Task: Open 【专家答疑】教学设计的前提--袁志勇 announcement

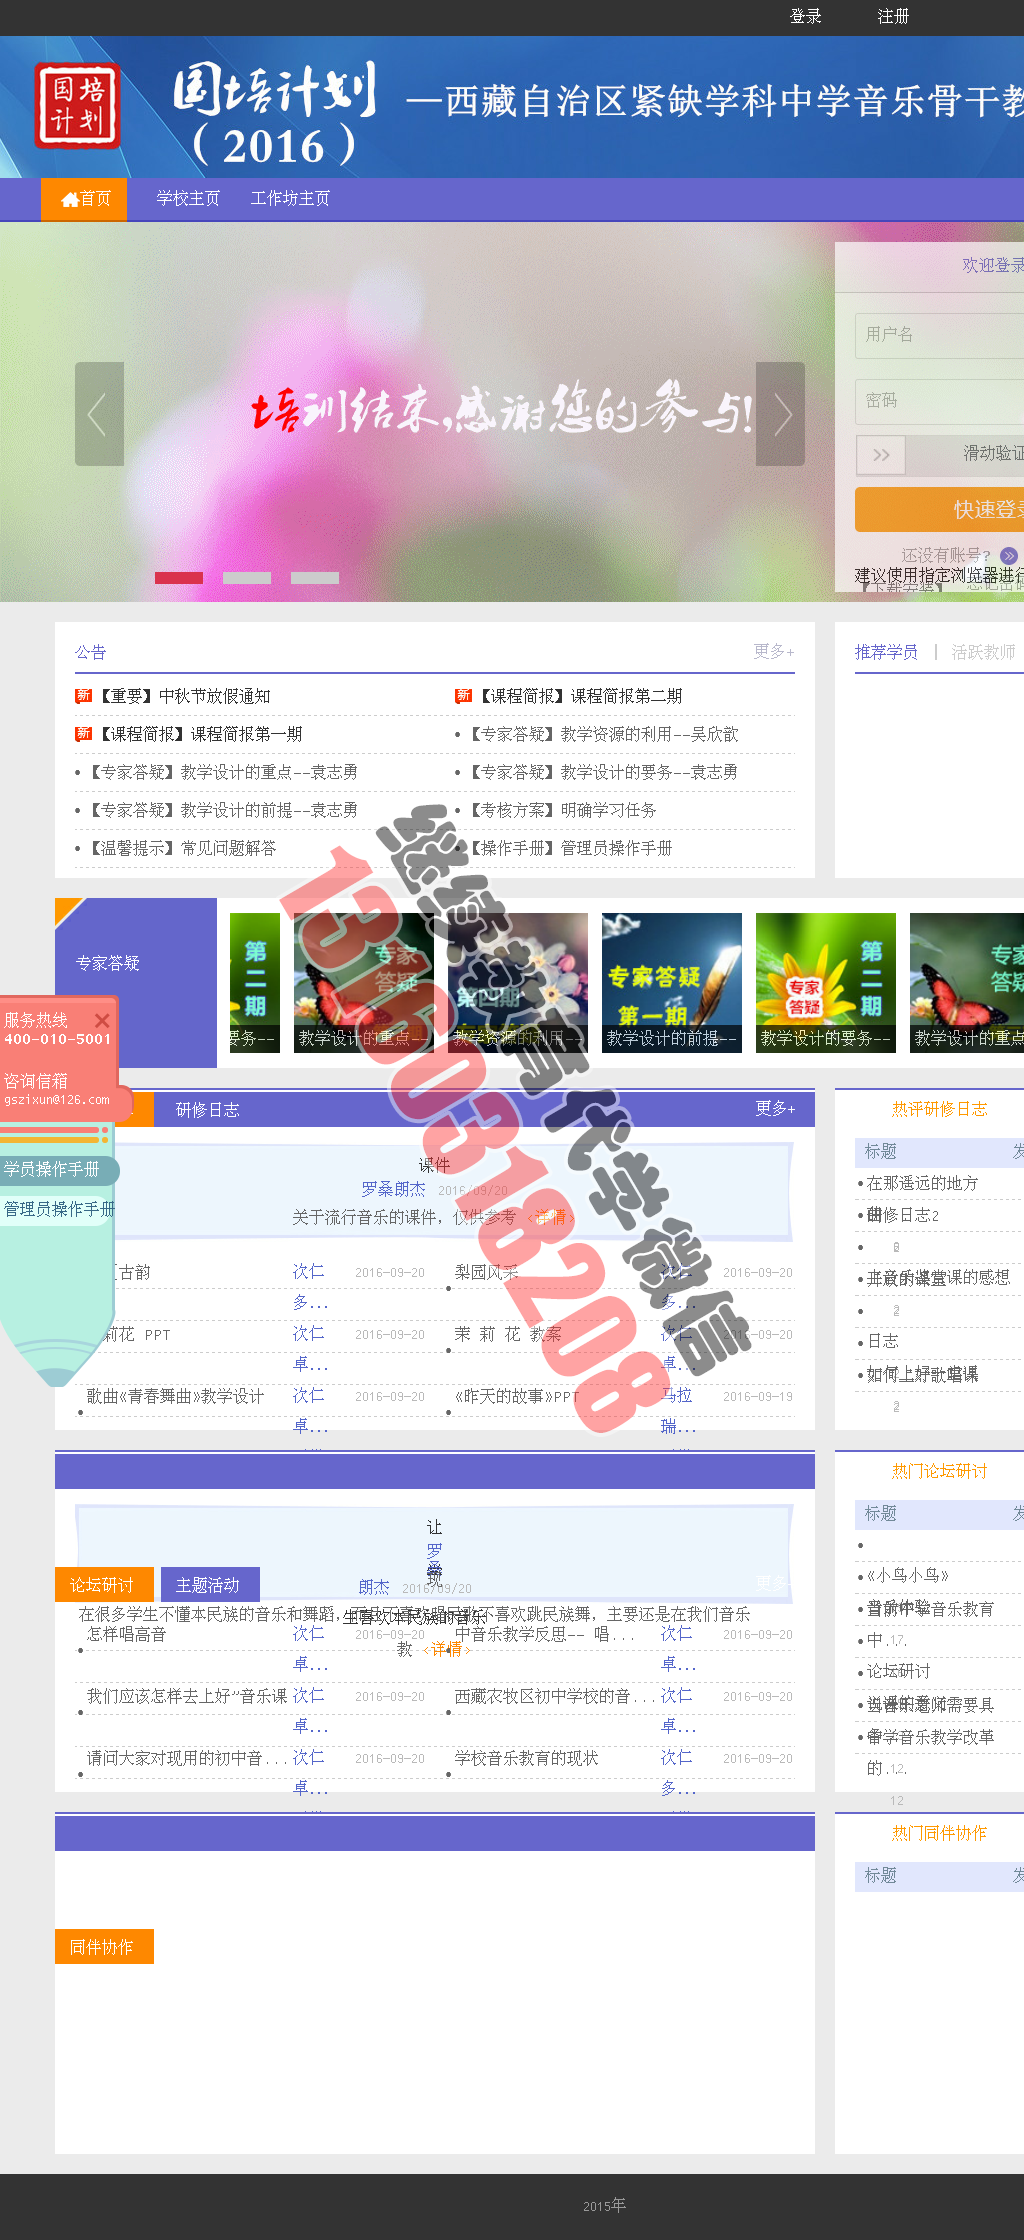Action: pos(222,811)
